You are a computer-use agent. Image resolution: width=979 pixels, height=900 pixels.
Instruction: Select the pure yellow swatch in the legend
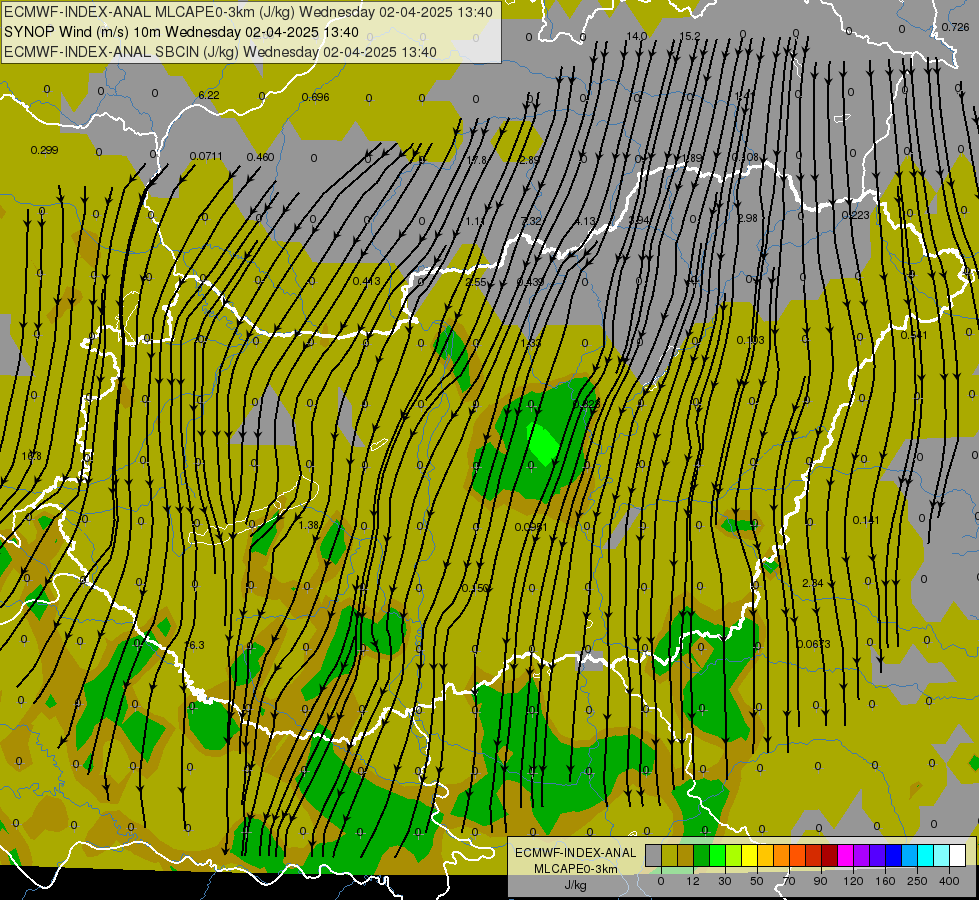pos(750,855)
